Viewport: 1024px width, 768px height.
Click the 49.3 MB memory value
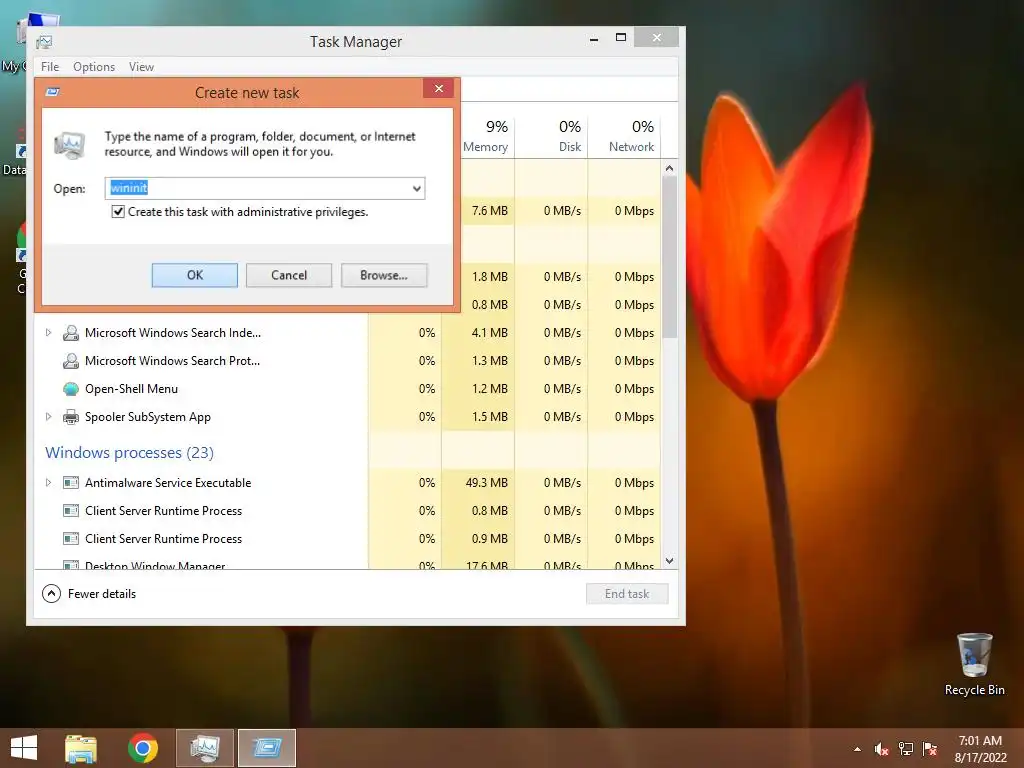[487, 483]
